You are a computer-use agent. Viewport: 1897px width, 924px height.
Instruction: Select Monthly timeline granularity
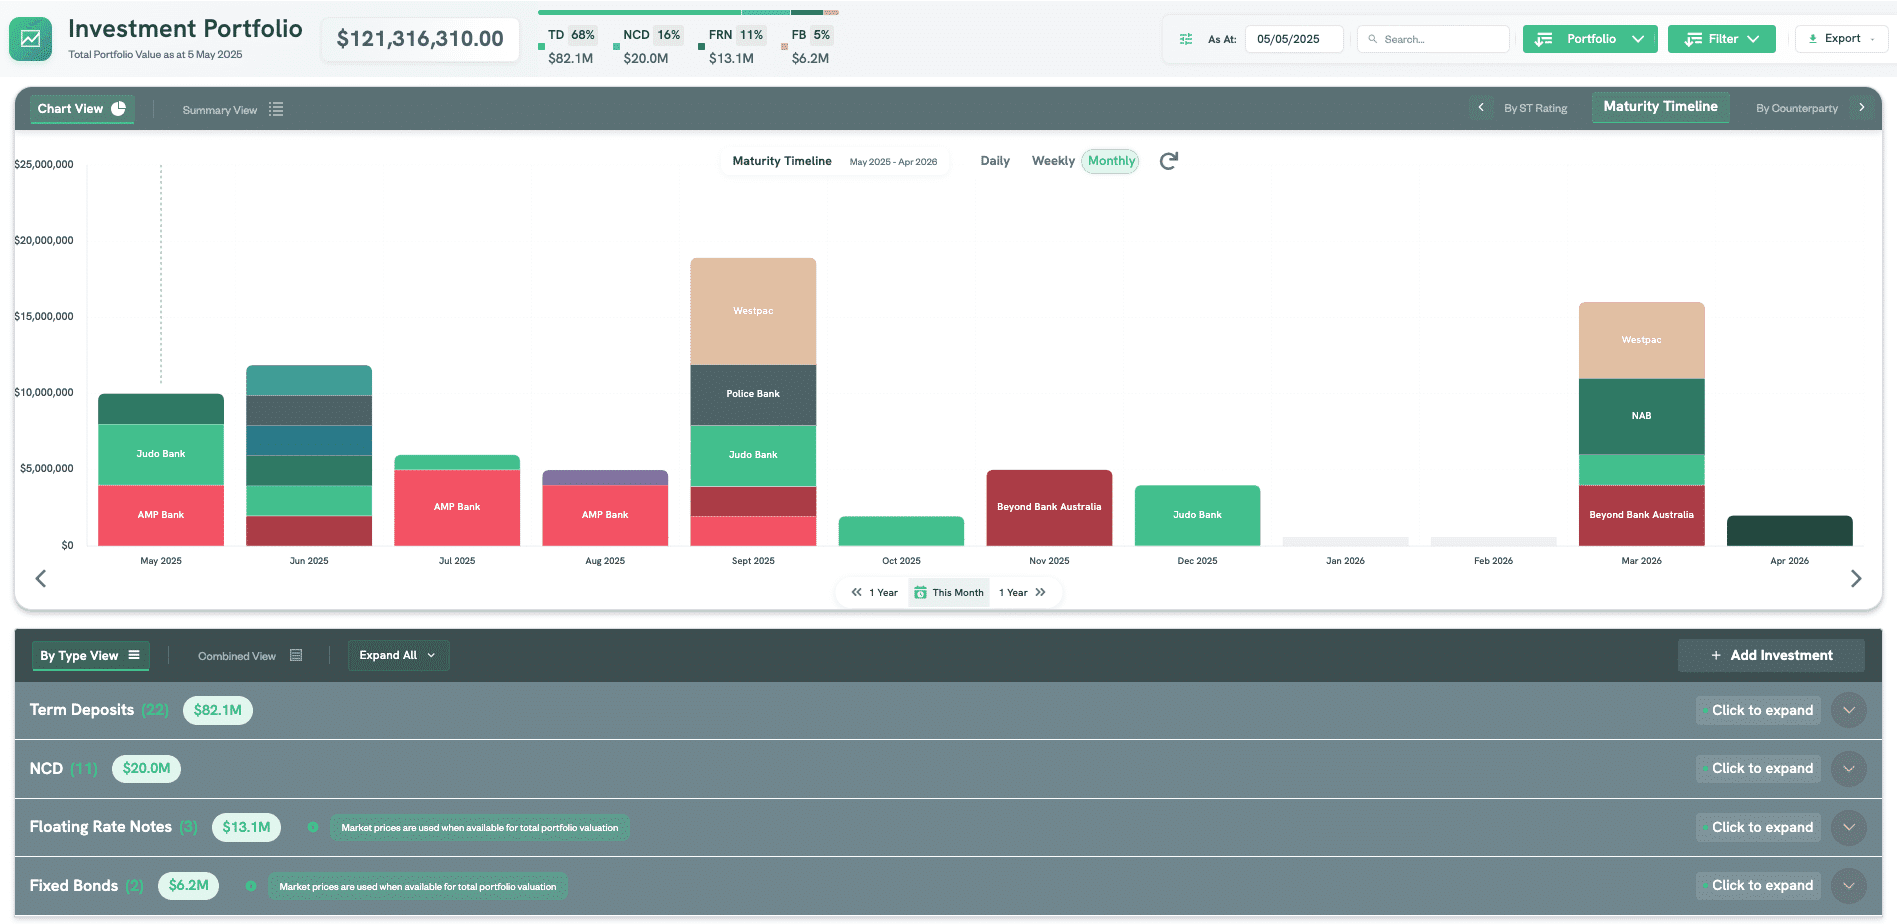point(1111,161)
